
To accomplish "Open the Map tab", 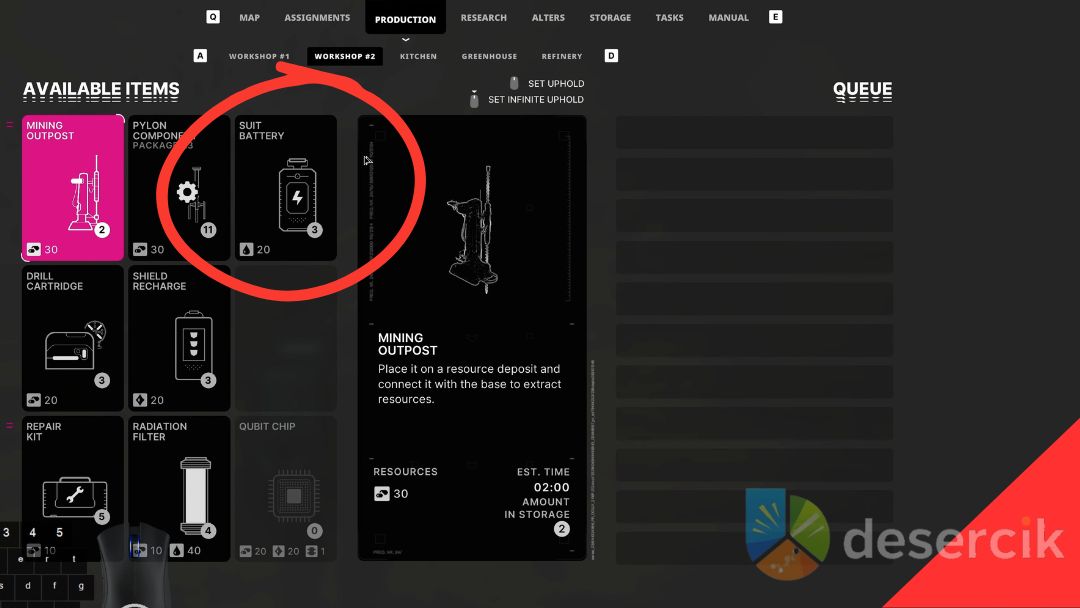I will (x=249, y=18).
